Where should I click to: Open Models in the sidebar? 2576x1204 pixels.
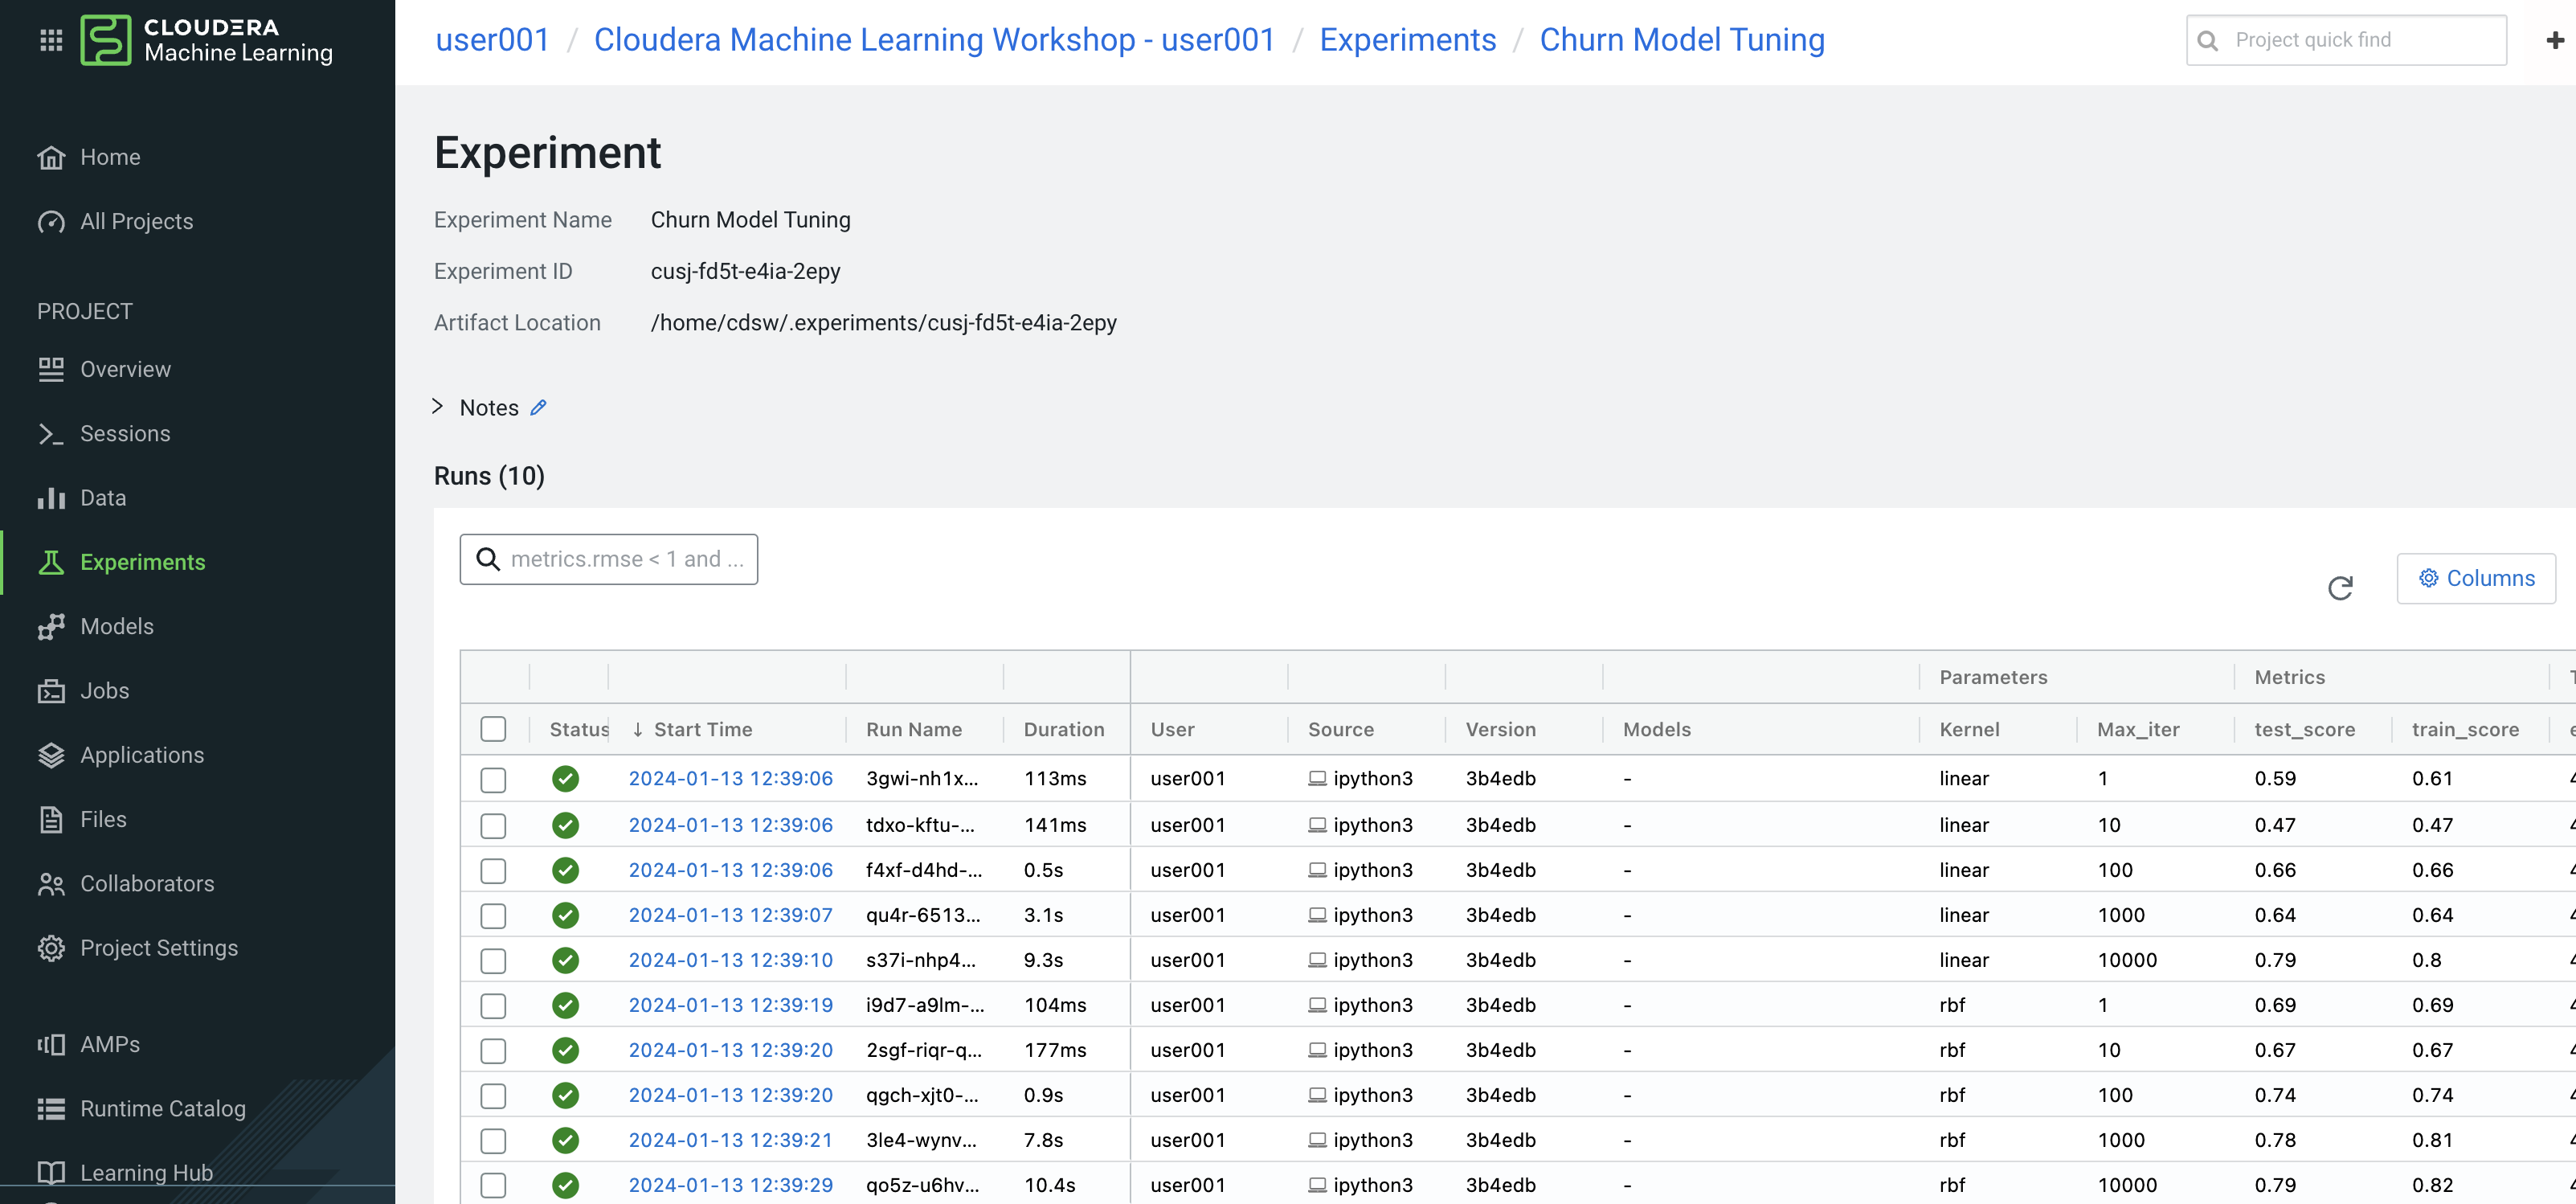[116, 626]
